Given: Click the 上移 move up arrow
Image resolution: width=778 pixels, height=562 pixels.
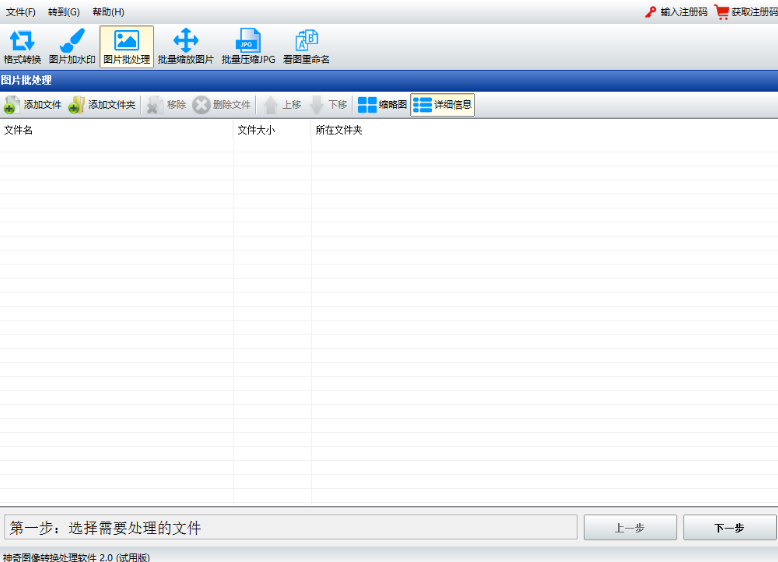Looking at the screenshot, I should tap(282, 105).
